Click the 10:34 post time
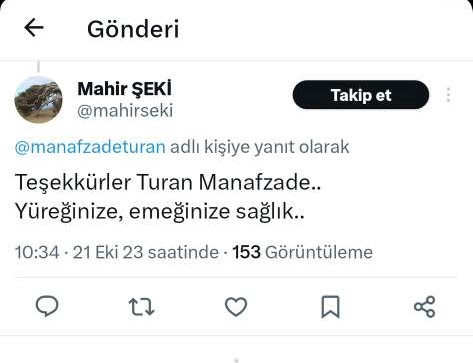 [x=37, y=252]
